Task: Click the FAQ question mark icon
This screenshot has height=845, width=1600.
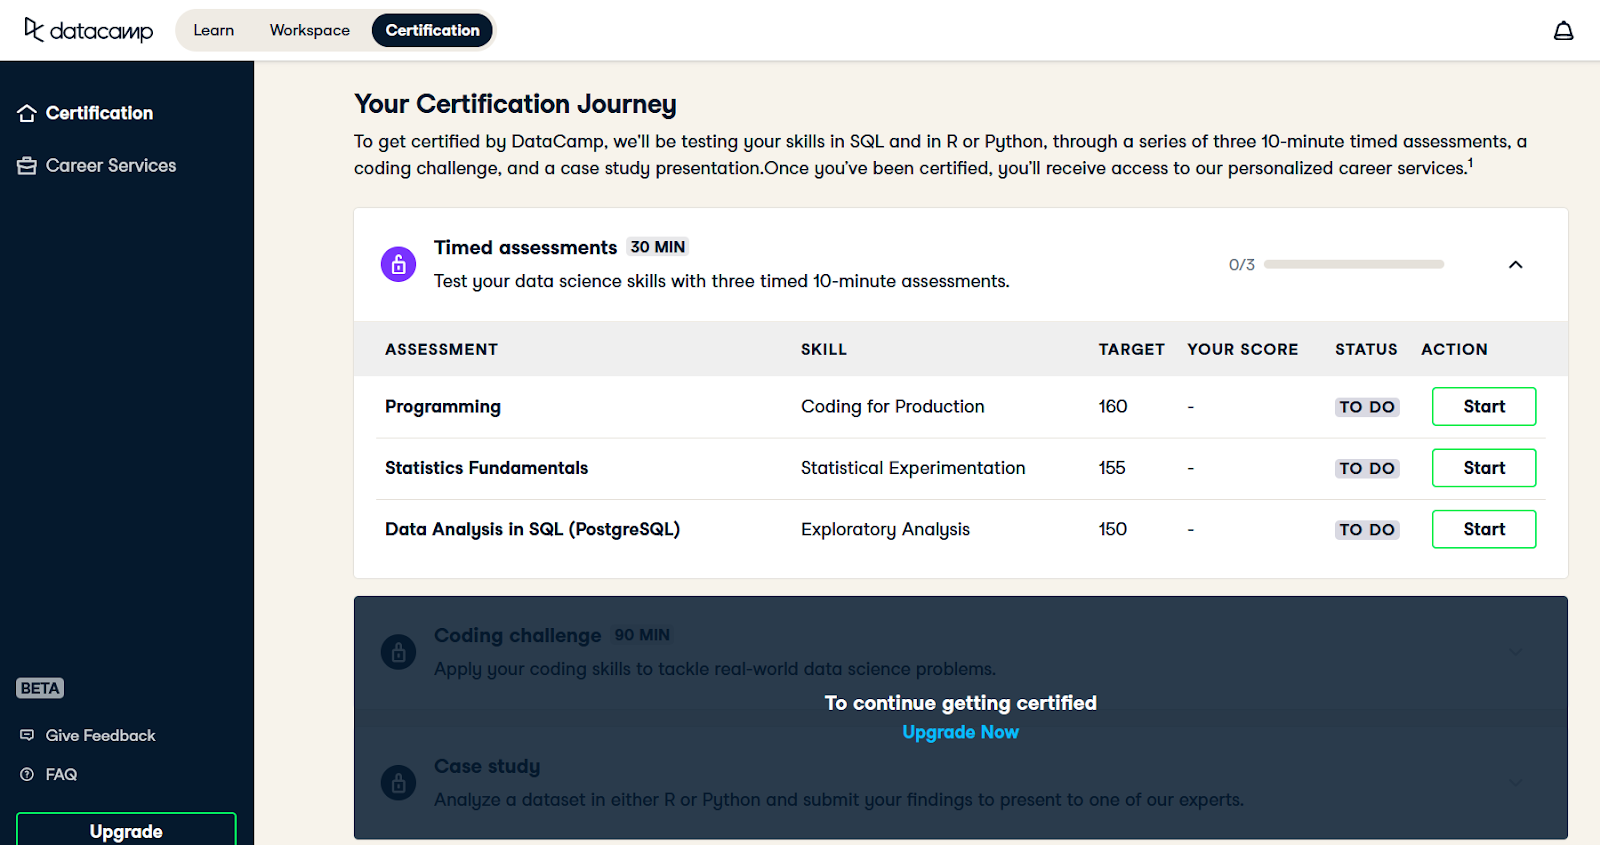Action: point(27,774)
